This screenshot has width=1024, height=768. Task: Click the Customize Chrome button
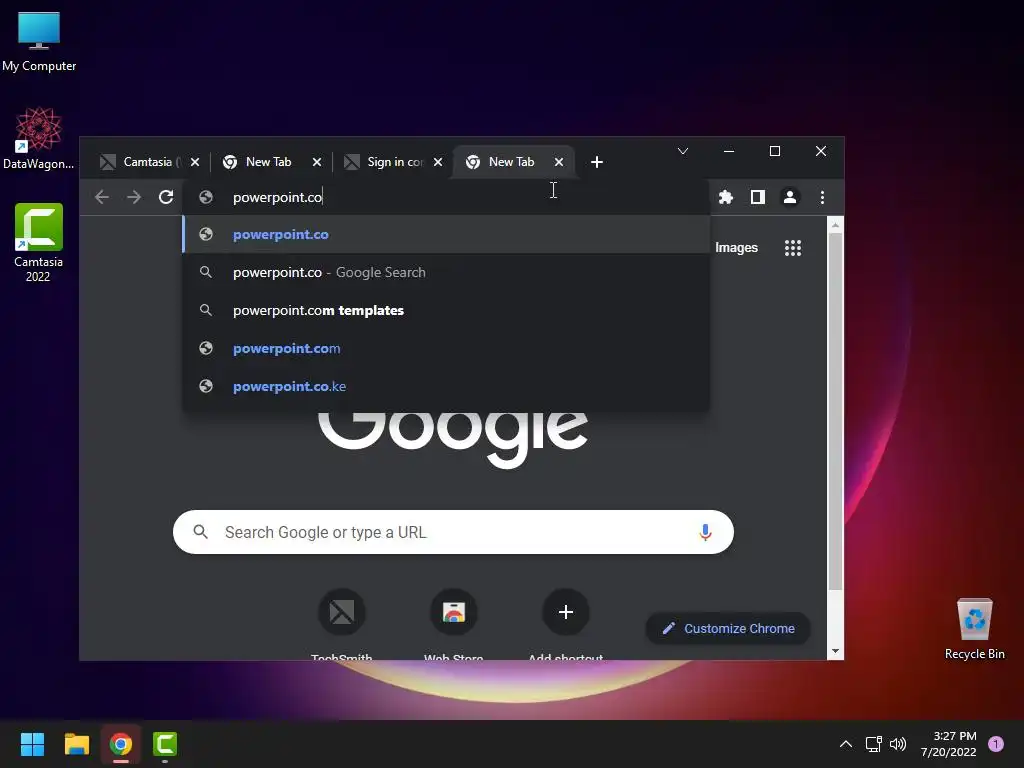pos(728,628)
